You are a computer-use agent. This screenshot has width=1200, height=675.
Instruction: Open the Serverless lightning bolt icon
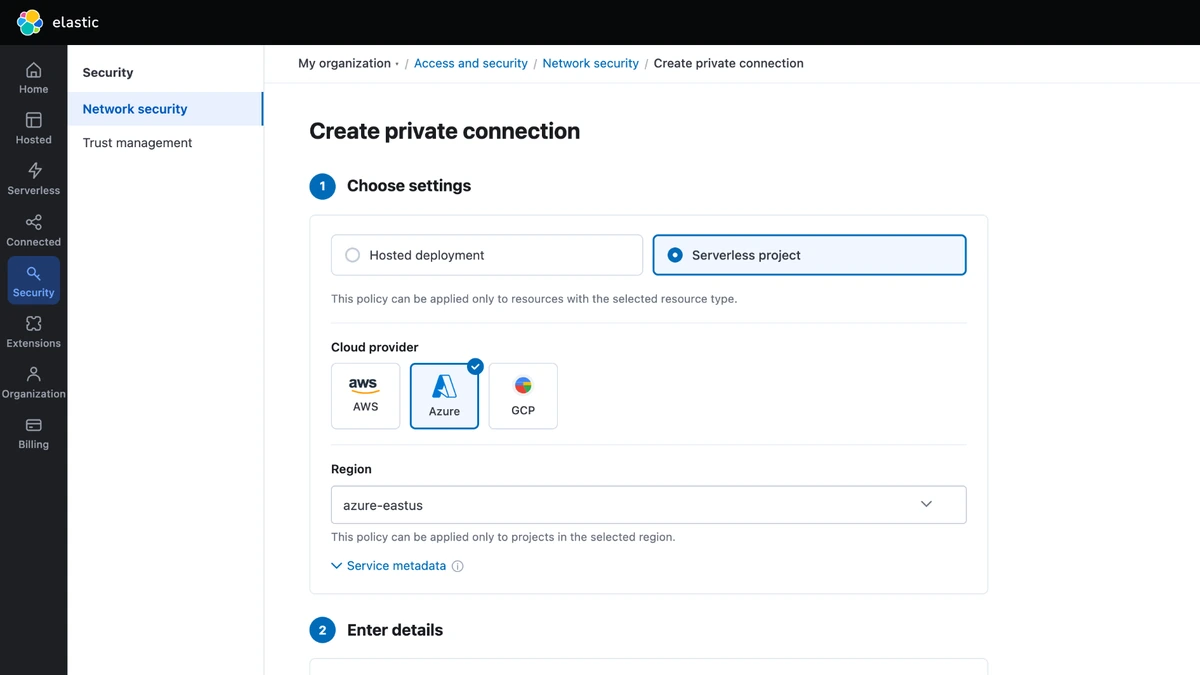(x=33, y=171)
